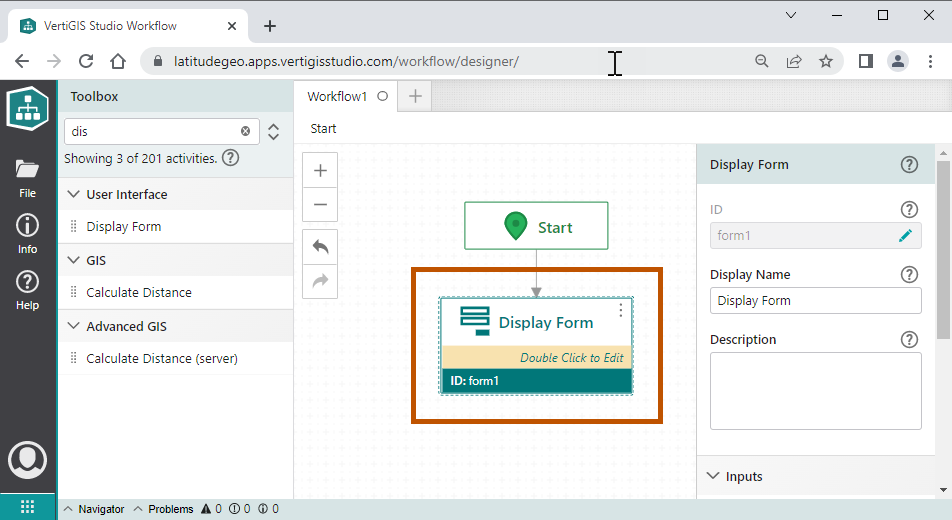
Task: Go to the browser home page
Action: (118, 61)
